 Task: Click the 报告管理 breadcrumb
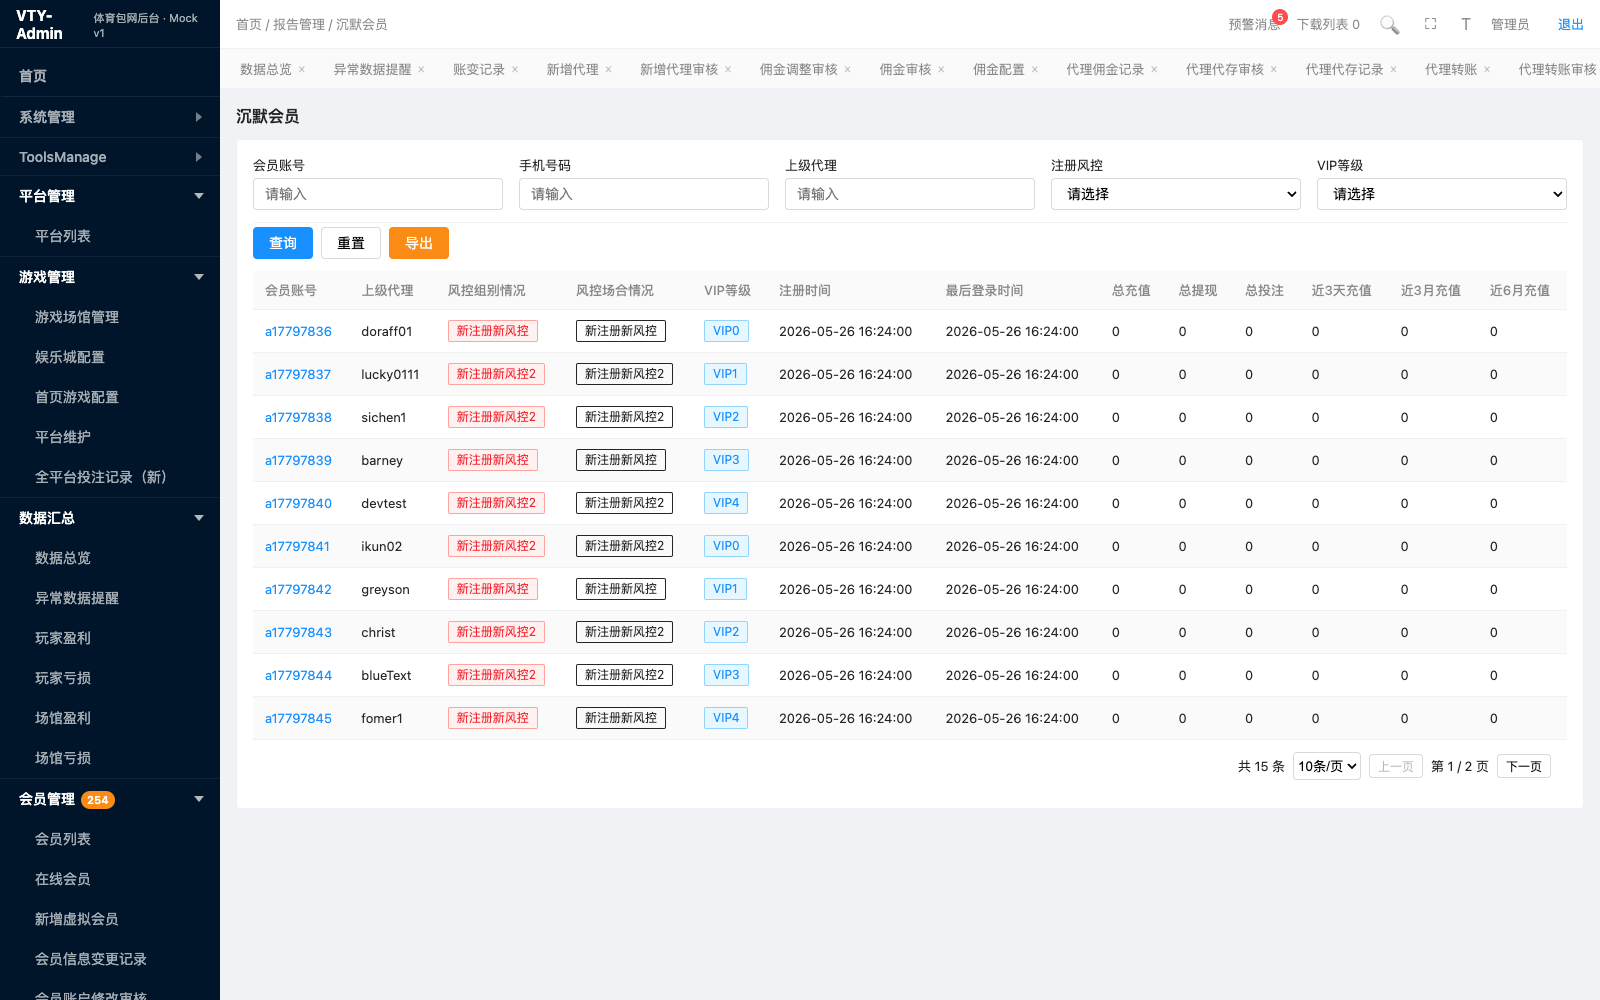click(x=299, y=24)
